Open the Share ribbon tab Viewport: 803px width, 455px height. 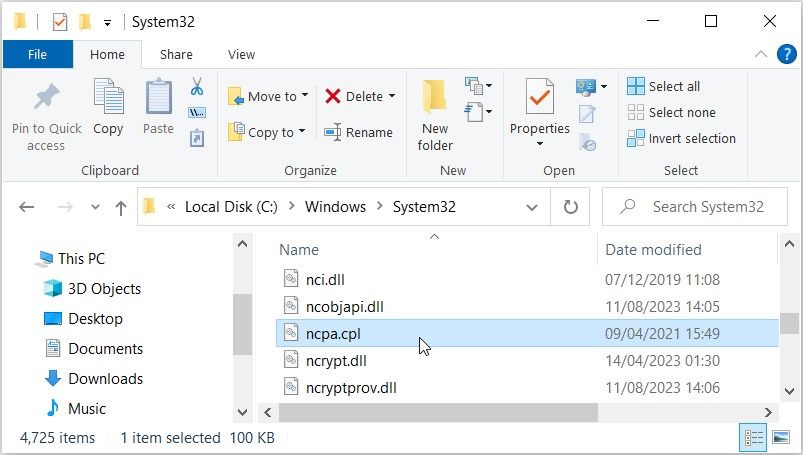coord(176,55)
